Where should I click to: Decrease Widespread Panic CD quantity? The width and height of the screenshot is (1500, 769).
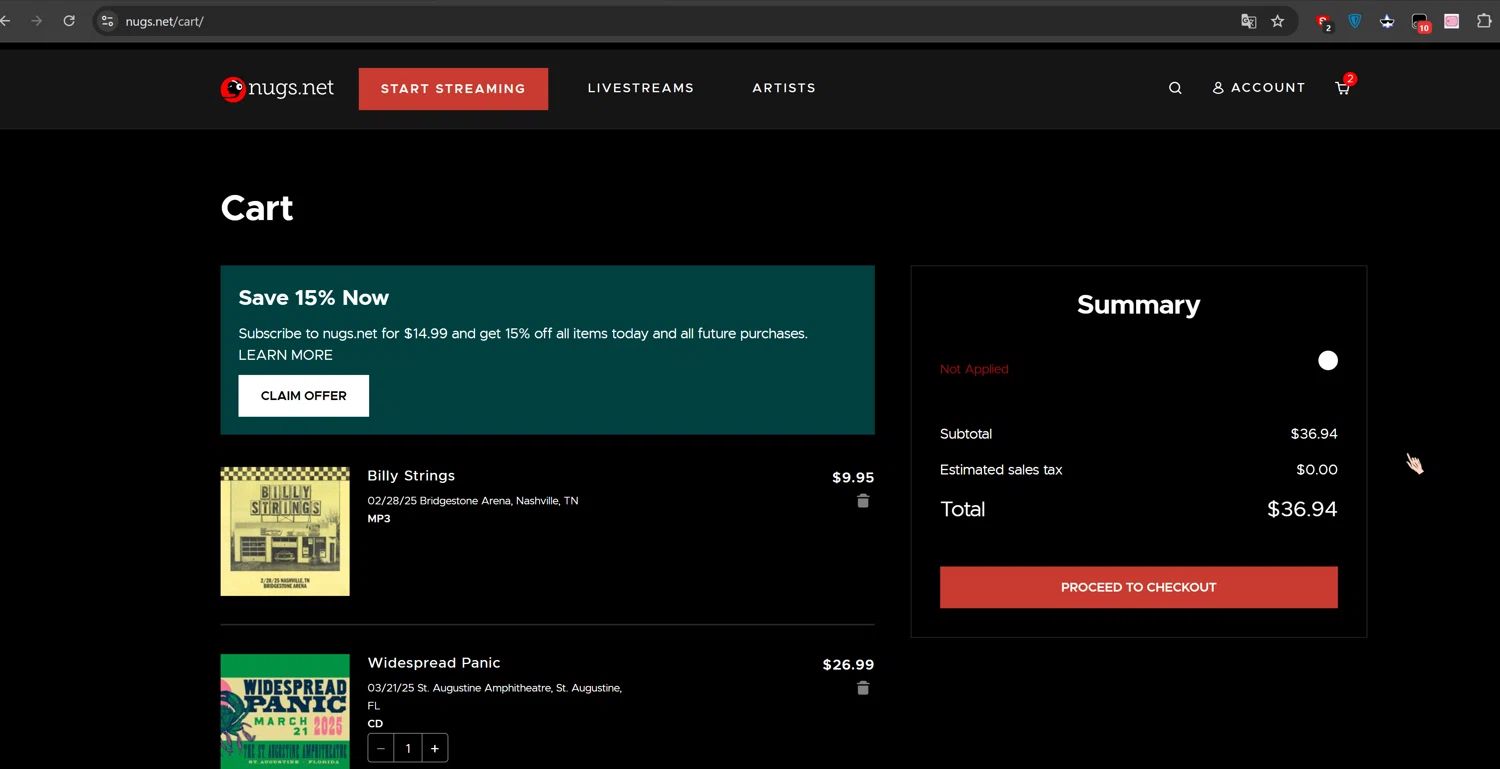(381, 748)
